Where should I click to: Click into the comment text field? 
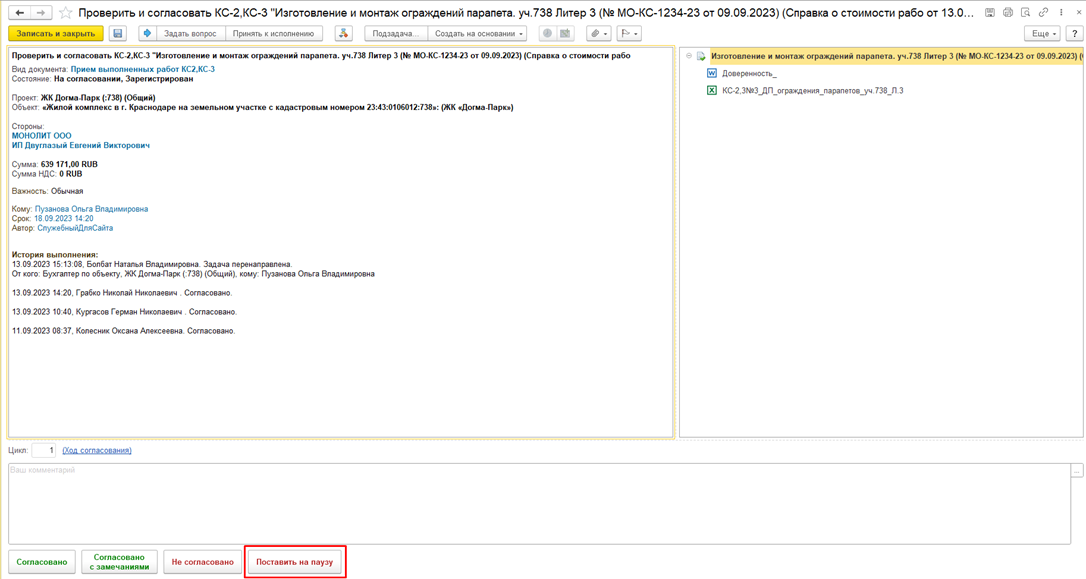click(538, 503)
